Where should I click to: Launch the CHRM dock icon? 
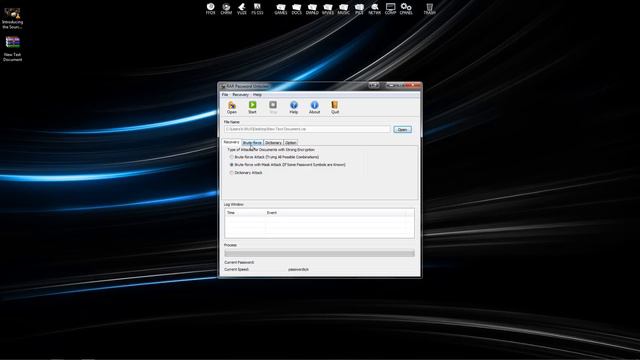coord(226,9)
